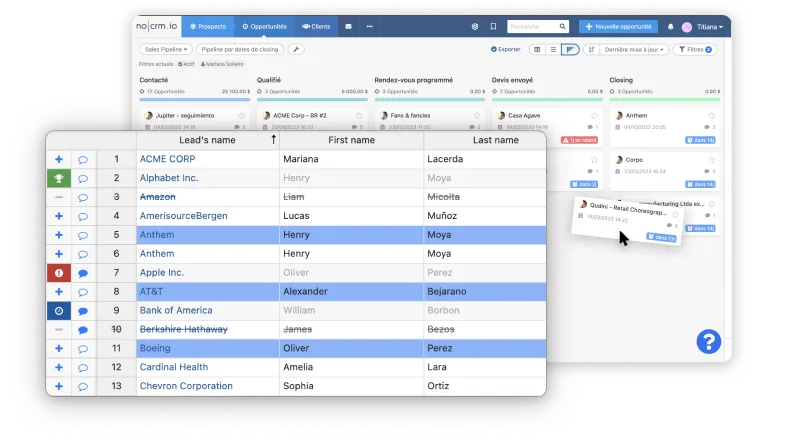Go to the Prospects tab

[208, 27]
